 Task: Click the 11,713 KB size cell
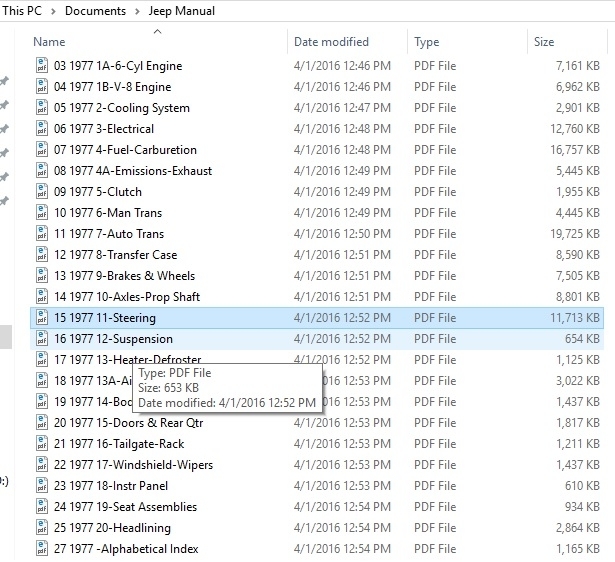575,318
